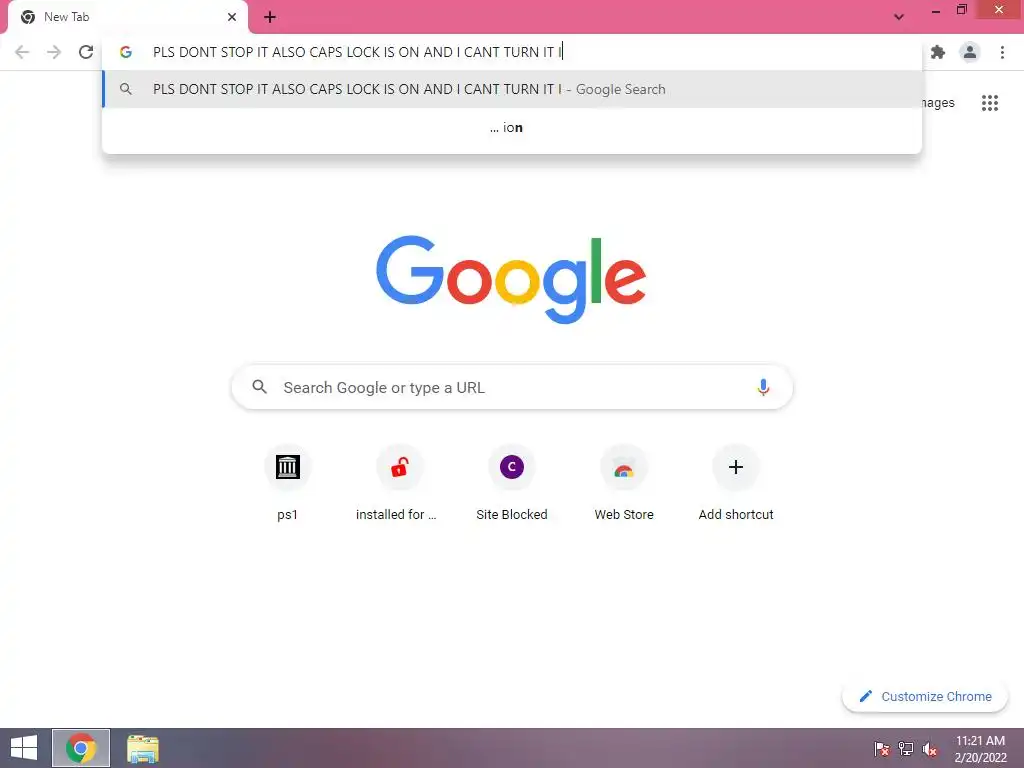
Task: Click the network tray icon
Action: click(x=906, y=749)
